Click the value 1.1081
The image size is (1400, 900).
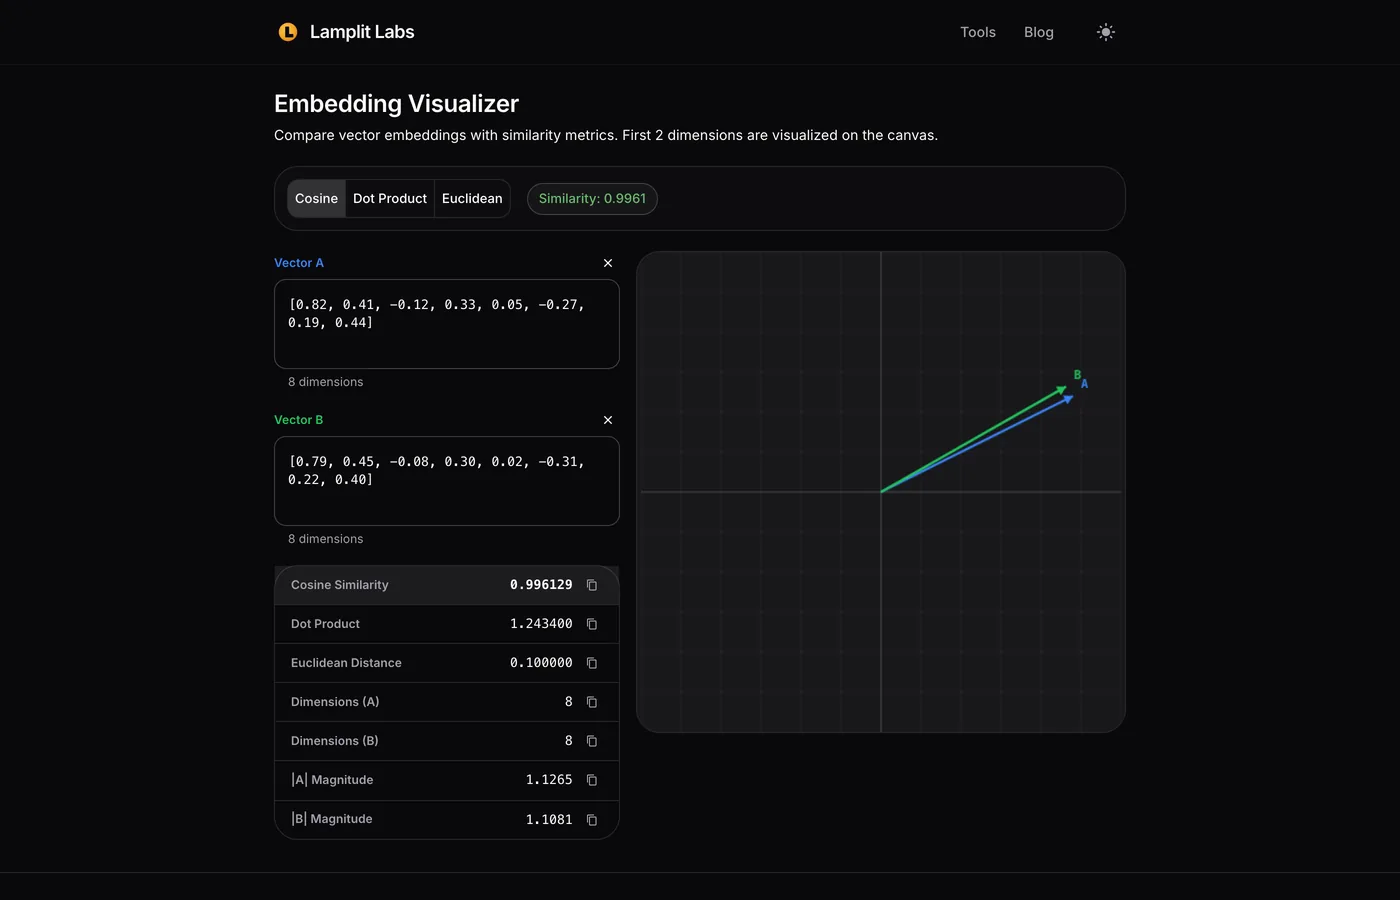point(549,820)
